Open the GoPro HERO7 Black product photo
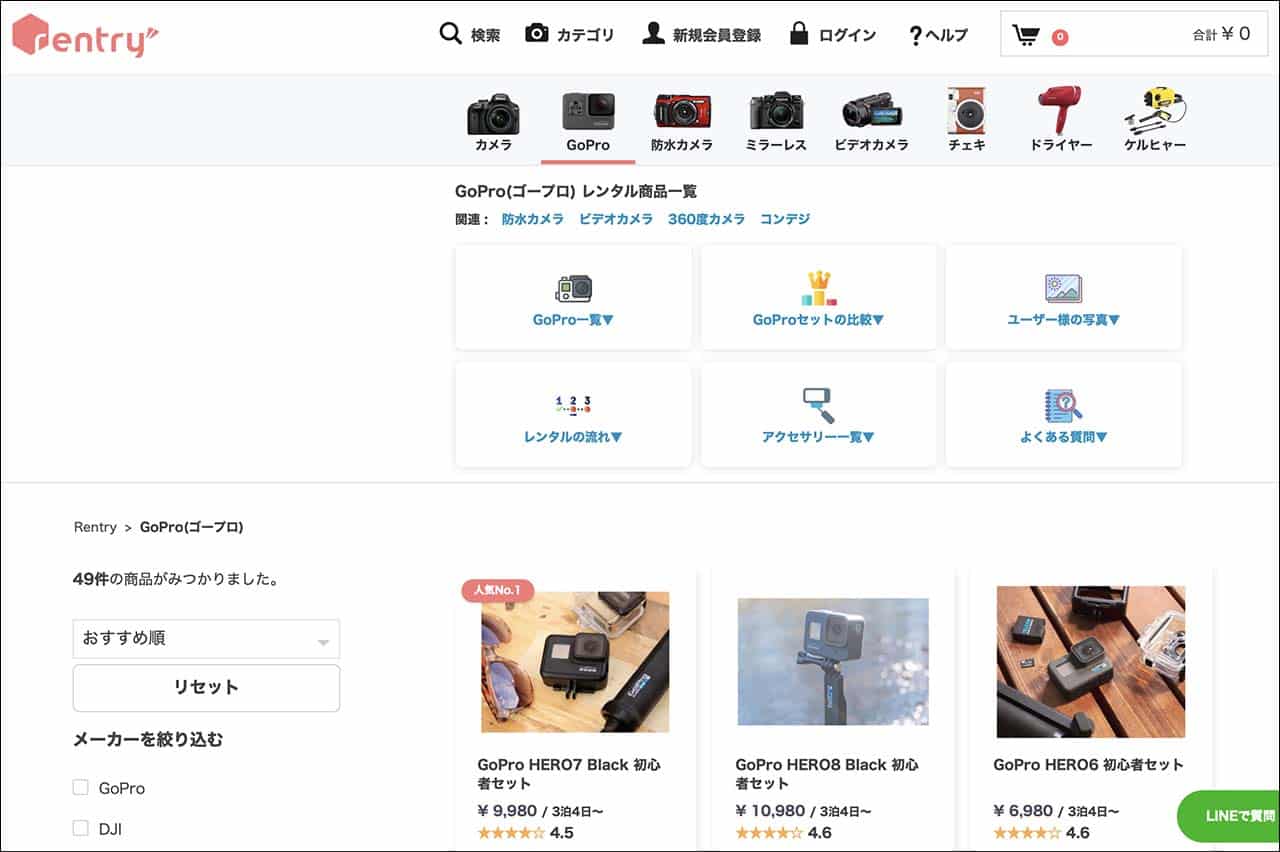The width and height of the screenshot is (1280, 852). tap(575, 662)
